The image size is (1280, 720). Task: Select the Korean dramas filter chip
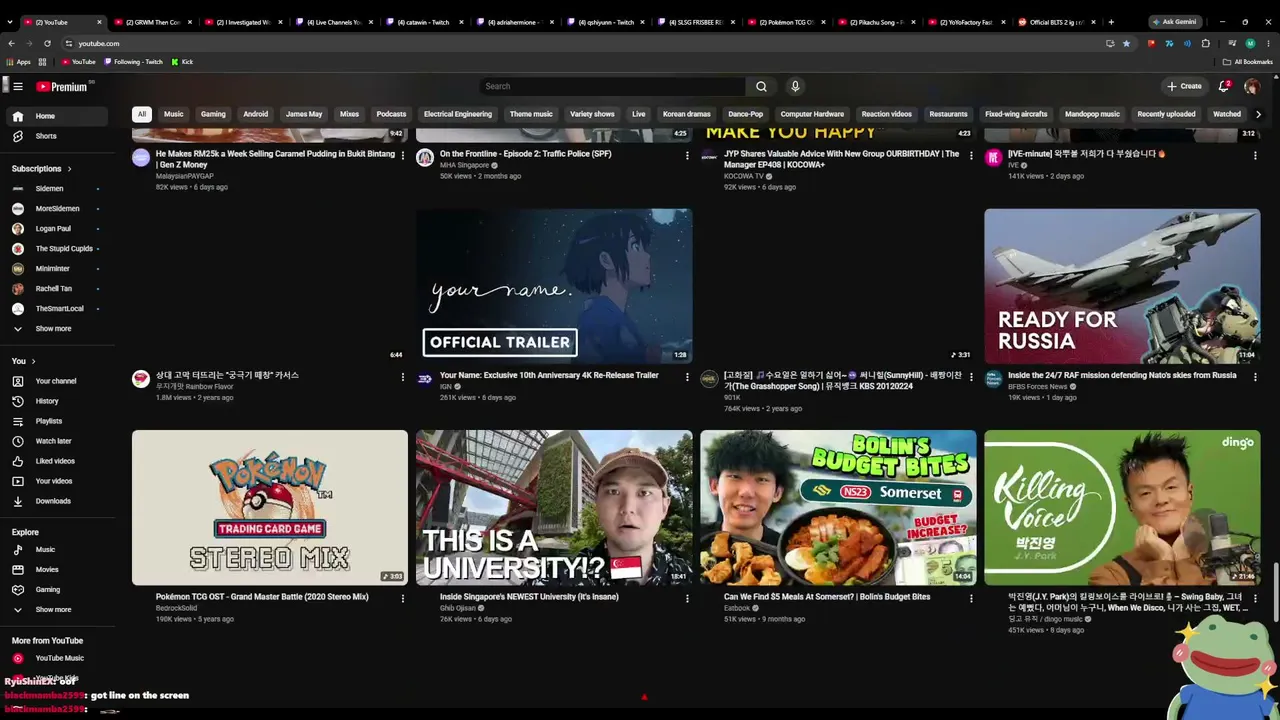coord(687,114)
